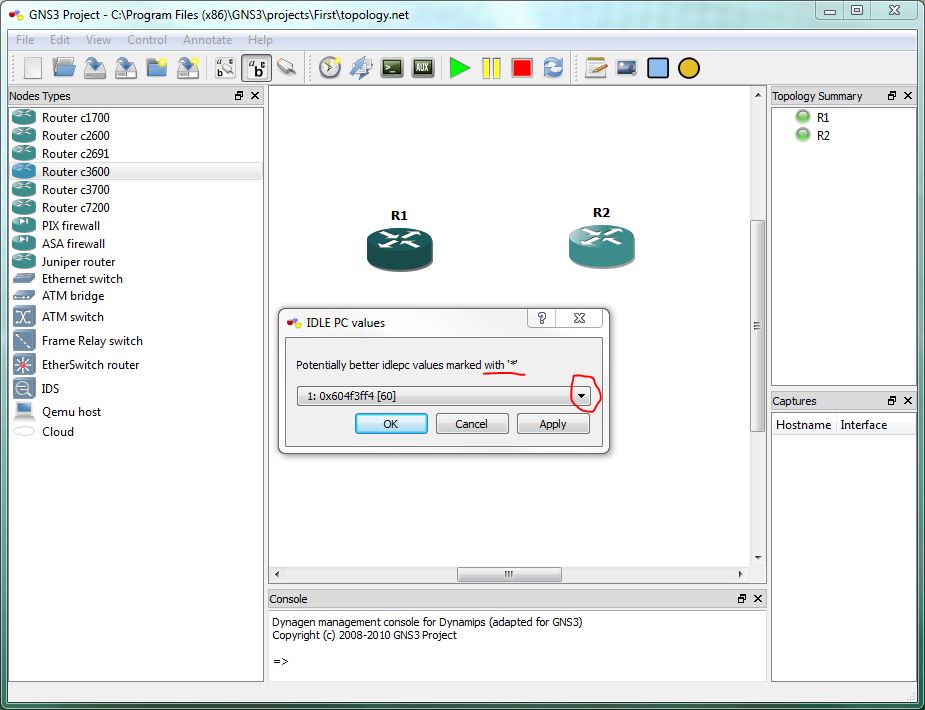Open the Snapshot clock icon
The image size is (925, 710).
(330, 68)
